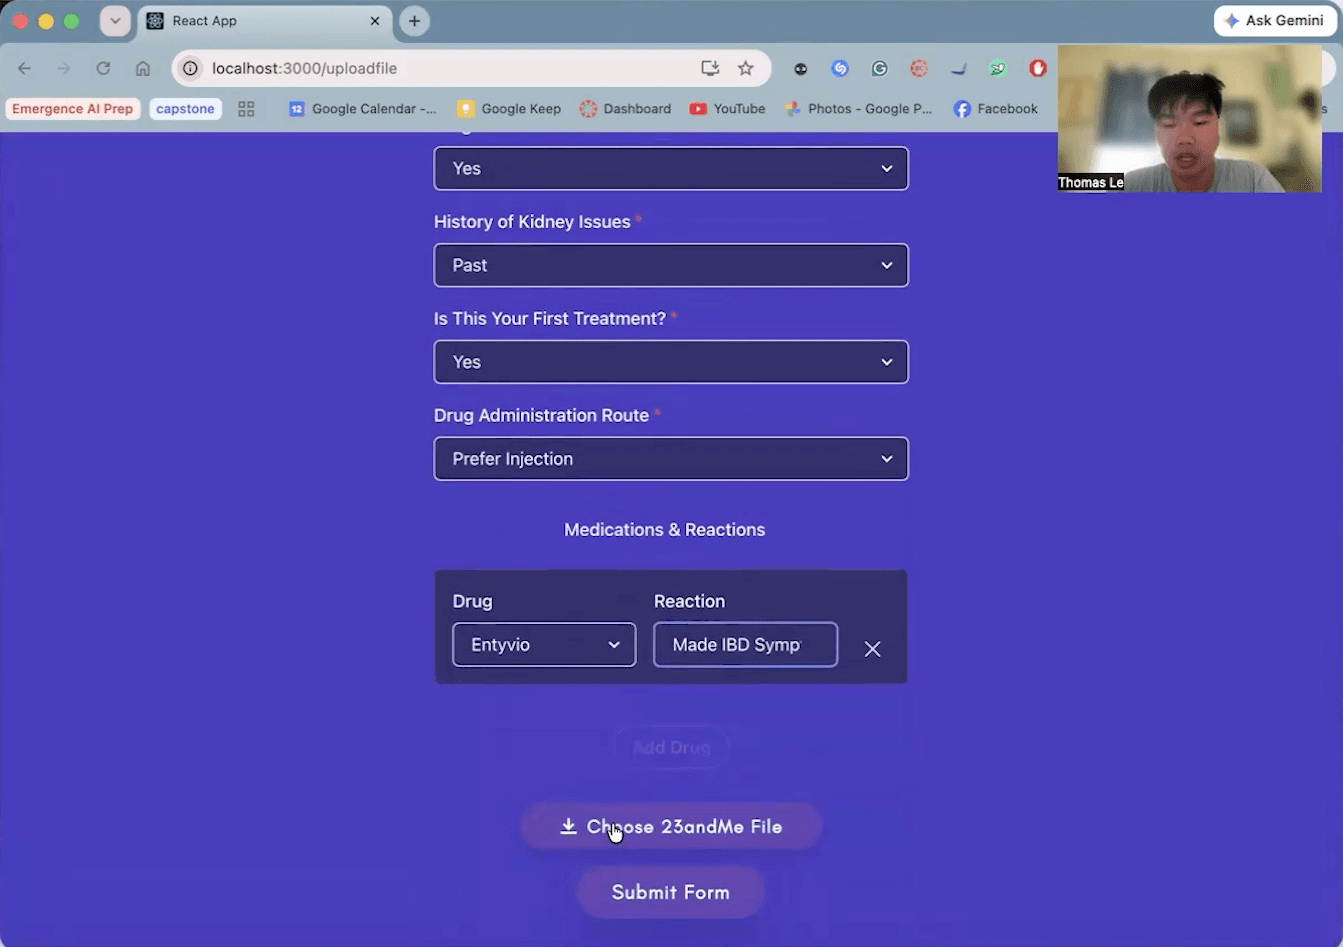This screenshot has width=1343, height=947.
Task: Open the Yes dropdown above History of Kidney Issues
Action: point(671,168)
